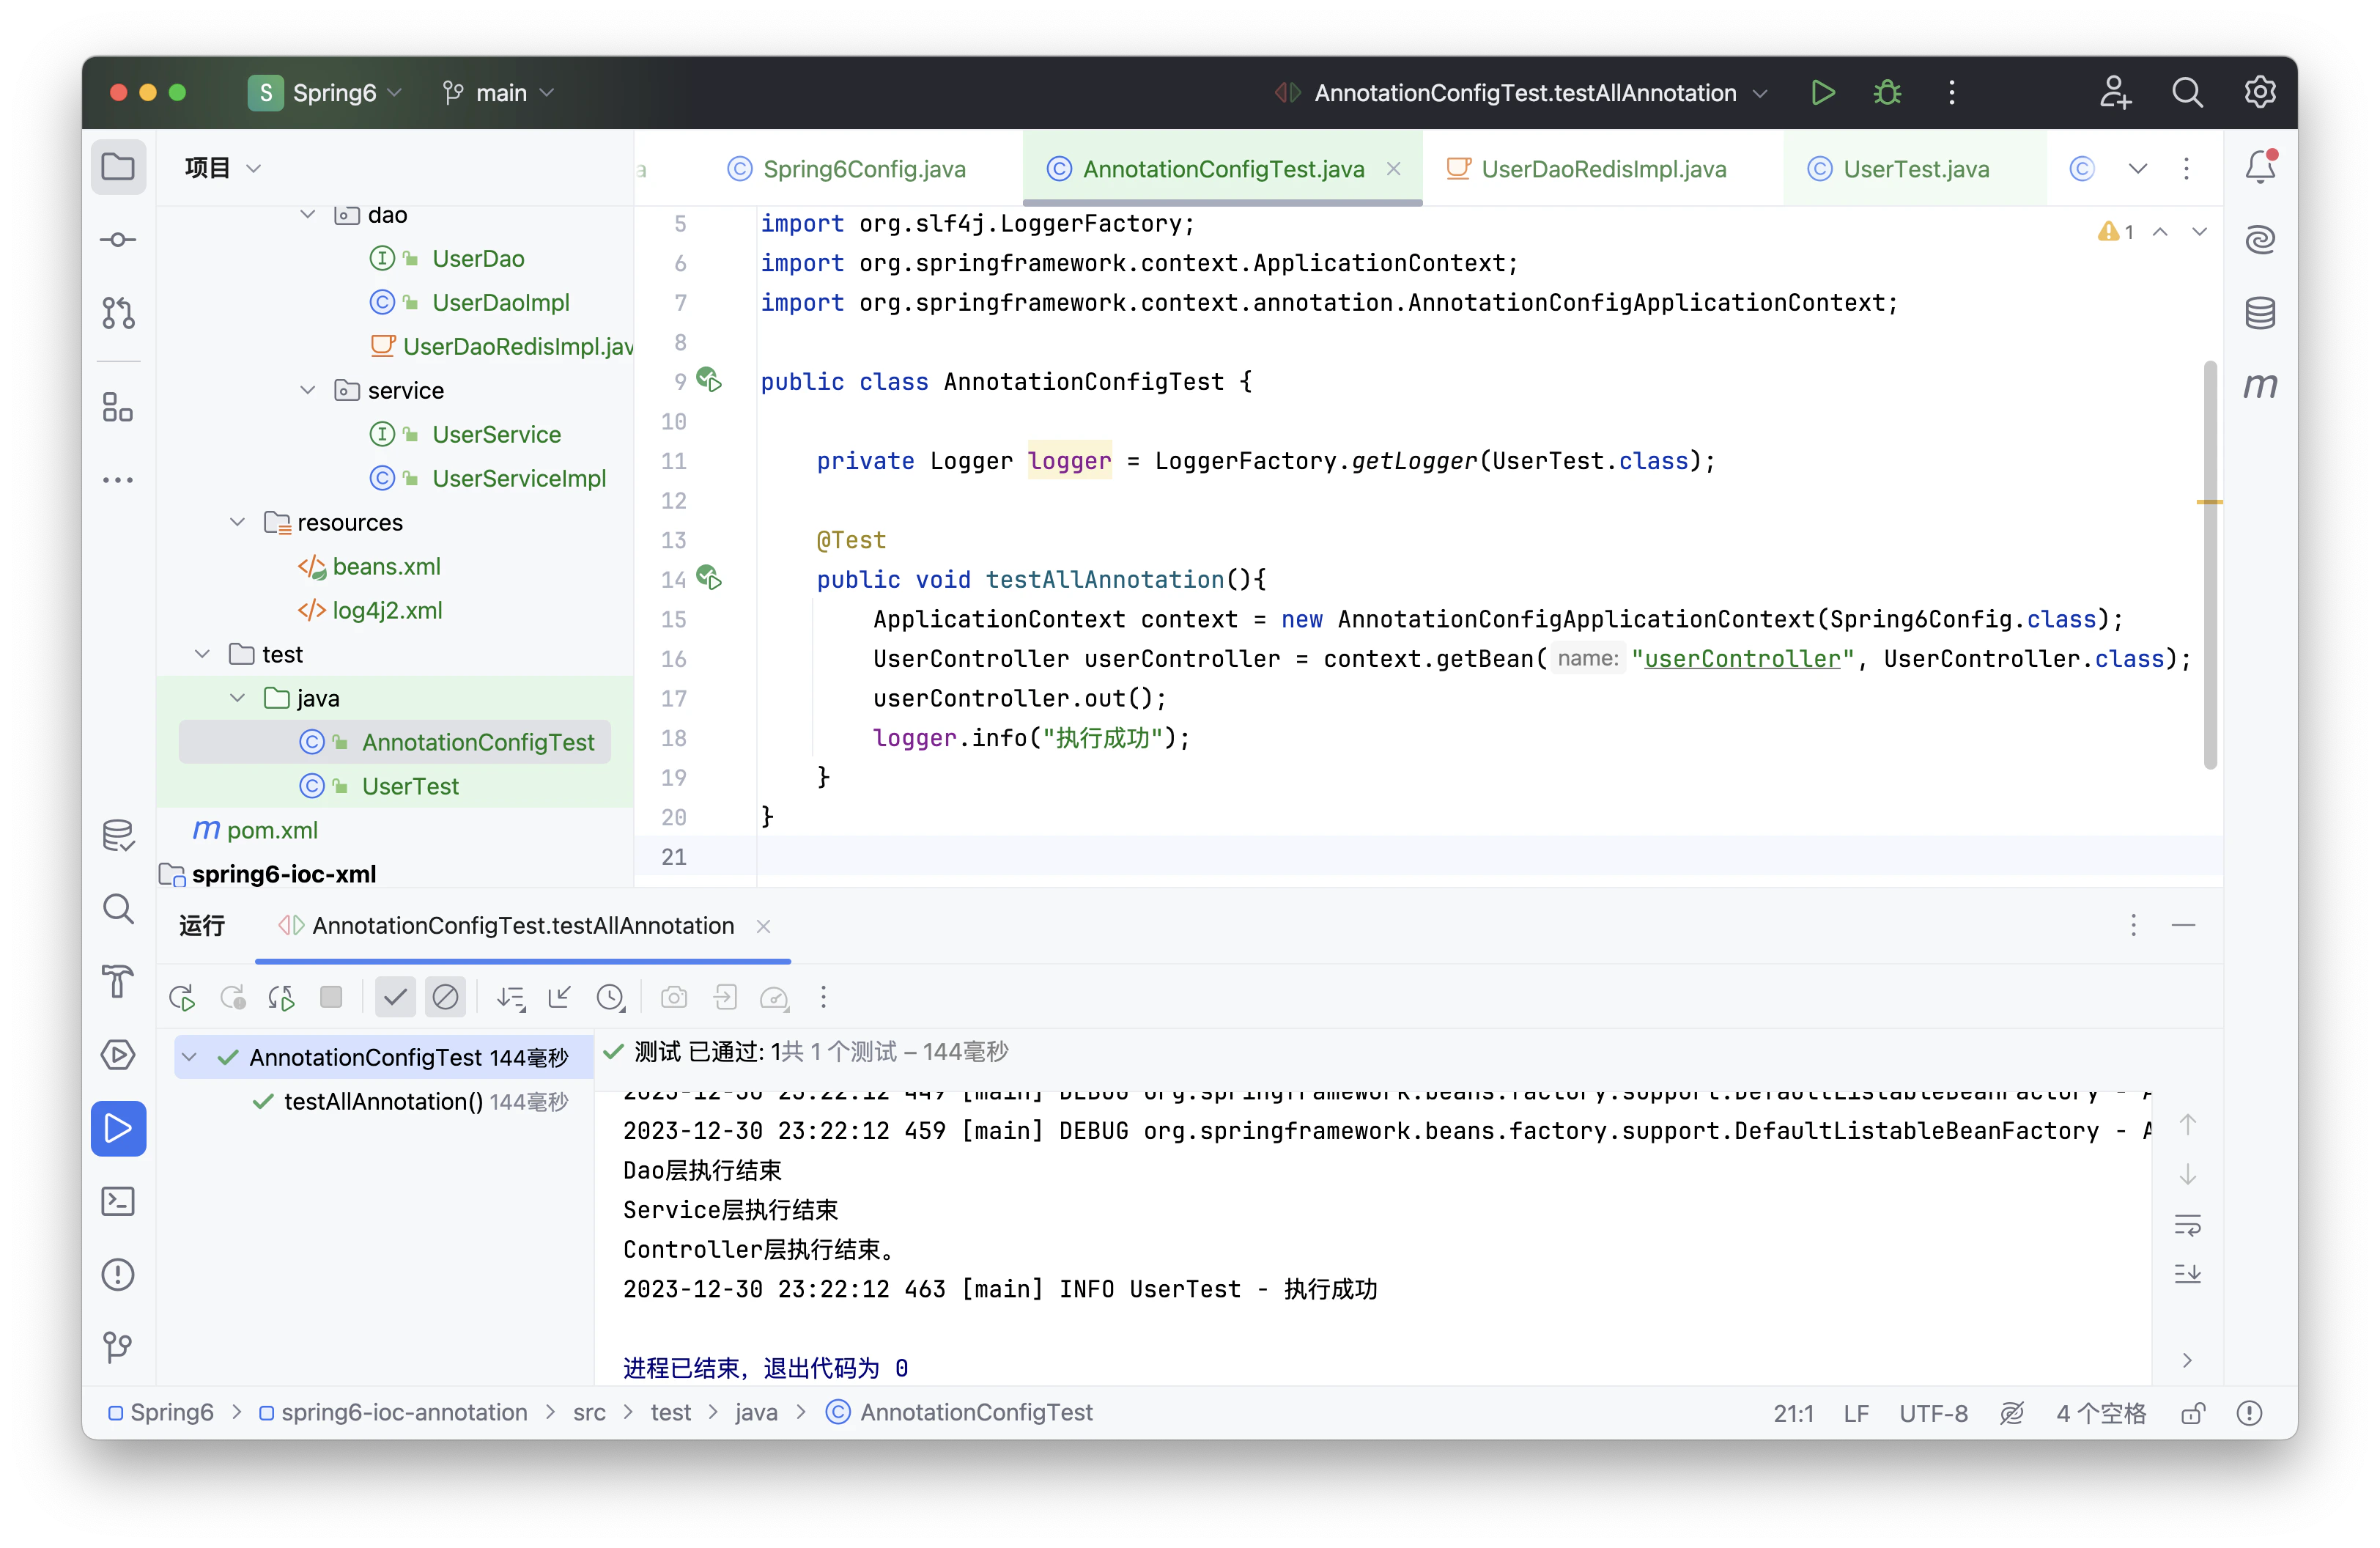Open the Notifications bell icon
This screenshot has width=2380, height=1548.
[2260, 167]
